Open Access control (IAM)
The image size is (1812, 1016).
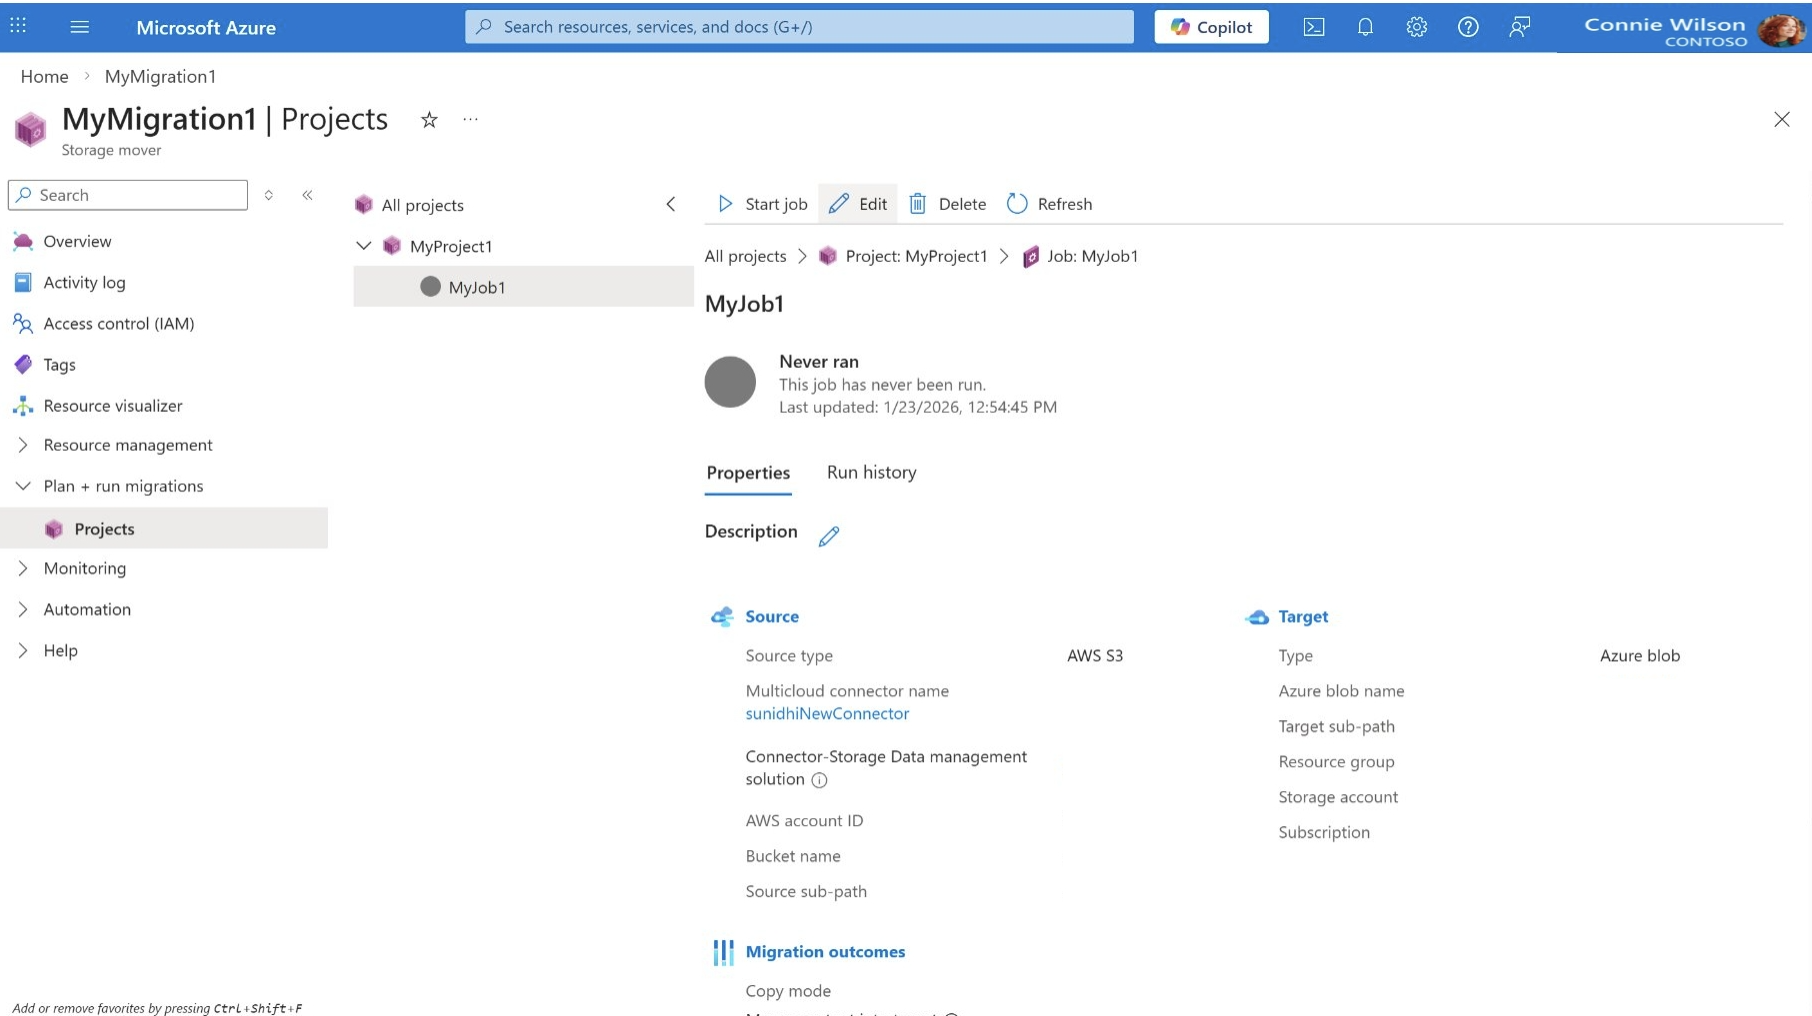pos(119,323)
